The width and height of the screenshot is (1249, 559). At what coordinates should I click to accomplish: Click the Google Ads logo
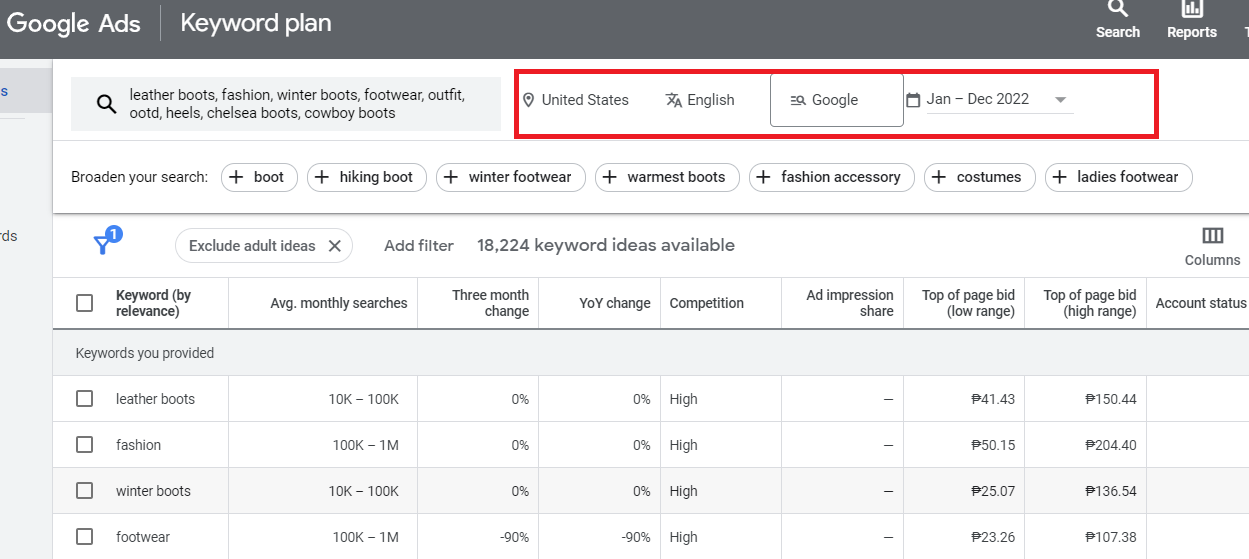[73, 23]
